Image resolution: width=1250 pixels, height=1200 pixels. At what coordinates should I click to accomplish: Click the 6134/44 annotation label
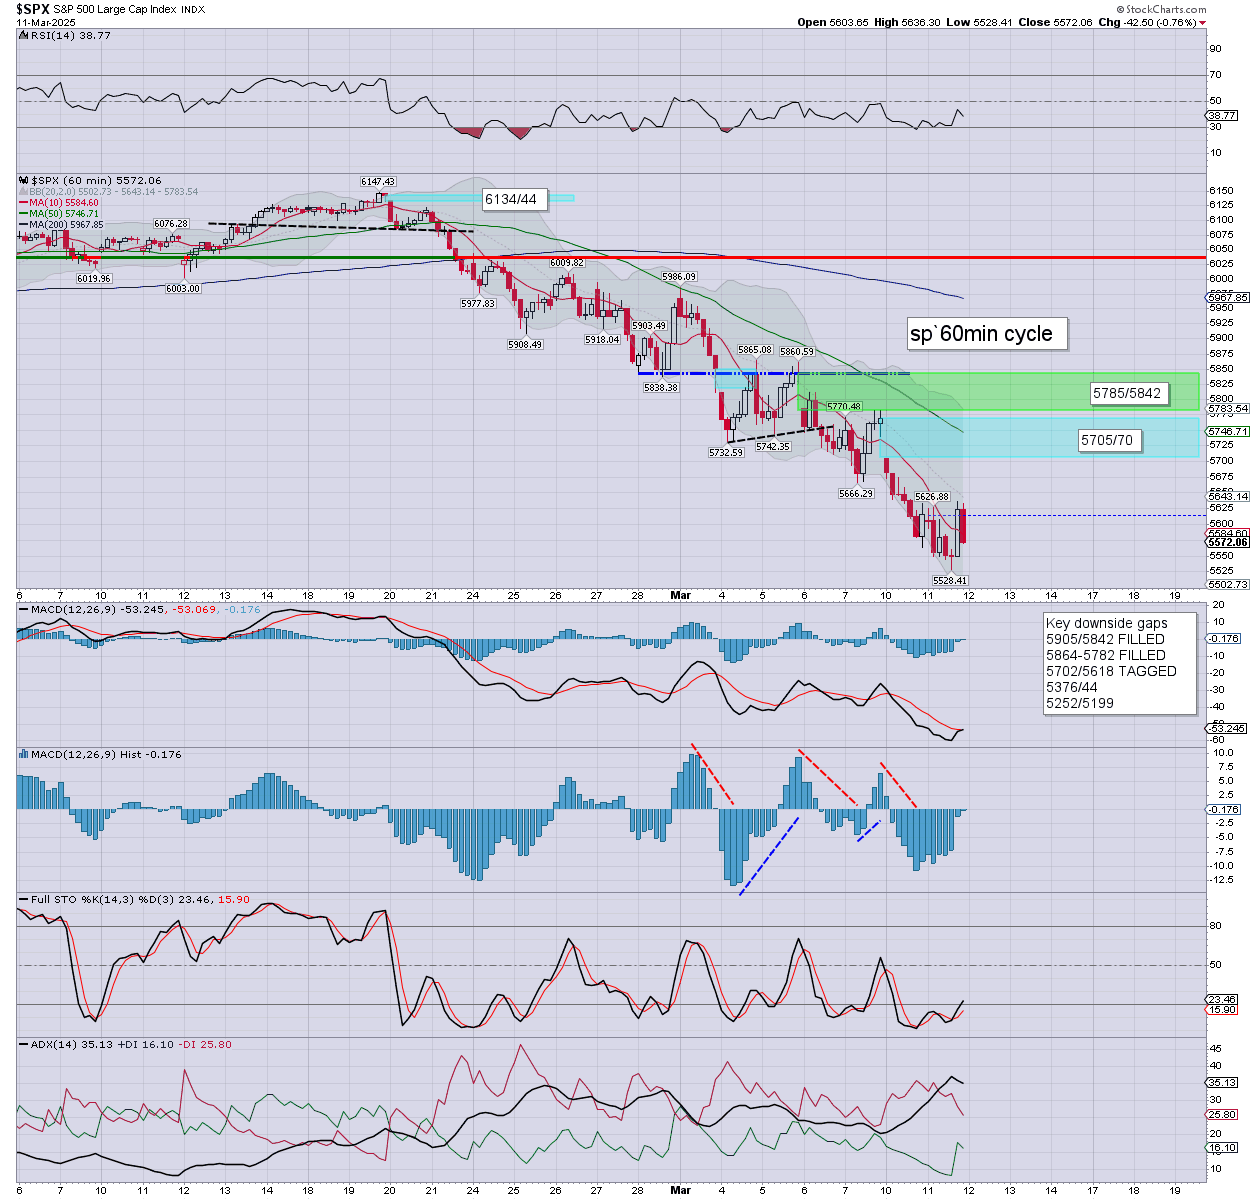point(511,199)
